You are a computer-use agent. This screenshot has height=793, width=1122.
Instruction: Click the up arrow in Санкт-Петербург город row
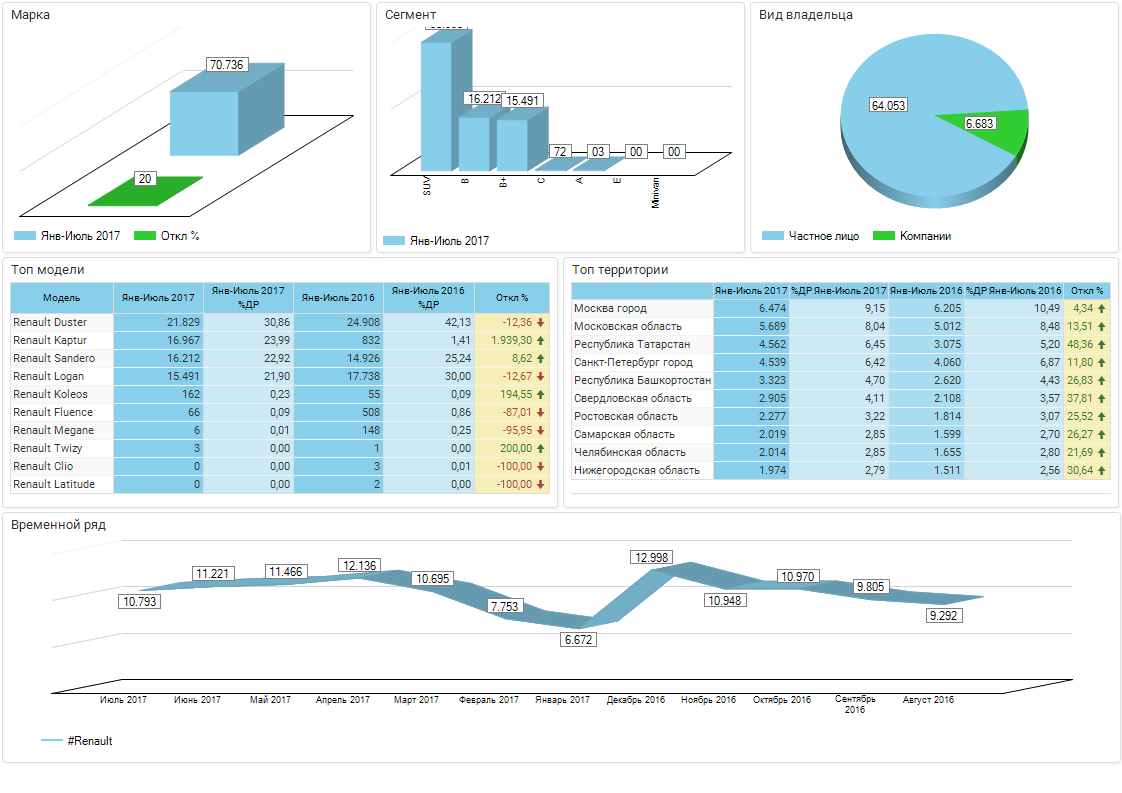[x=1101, y=362]
